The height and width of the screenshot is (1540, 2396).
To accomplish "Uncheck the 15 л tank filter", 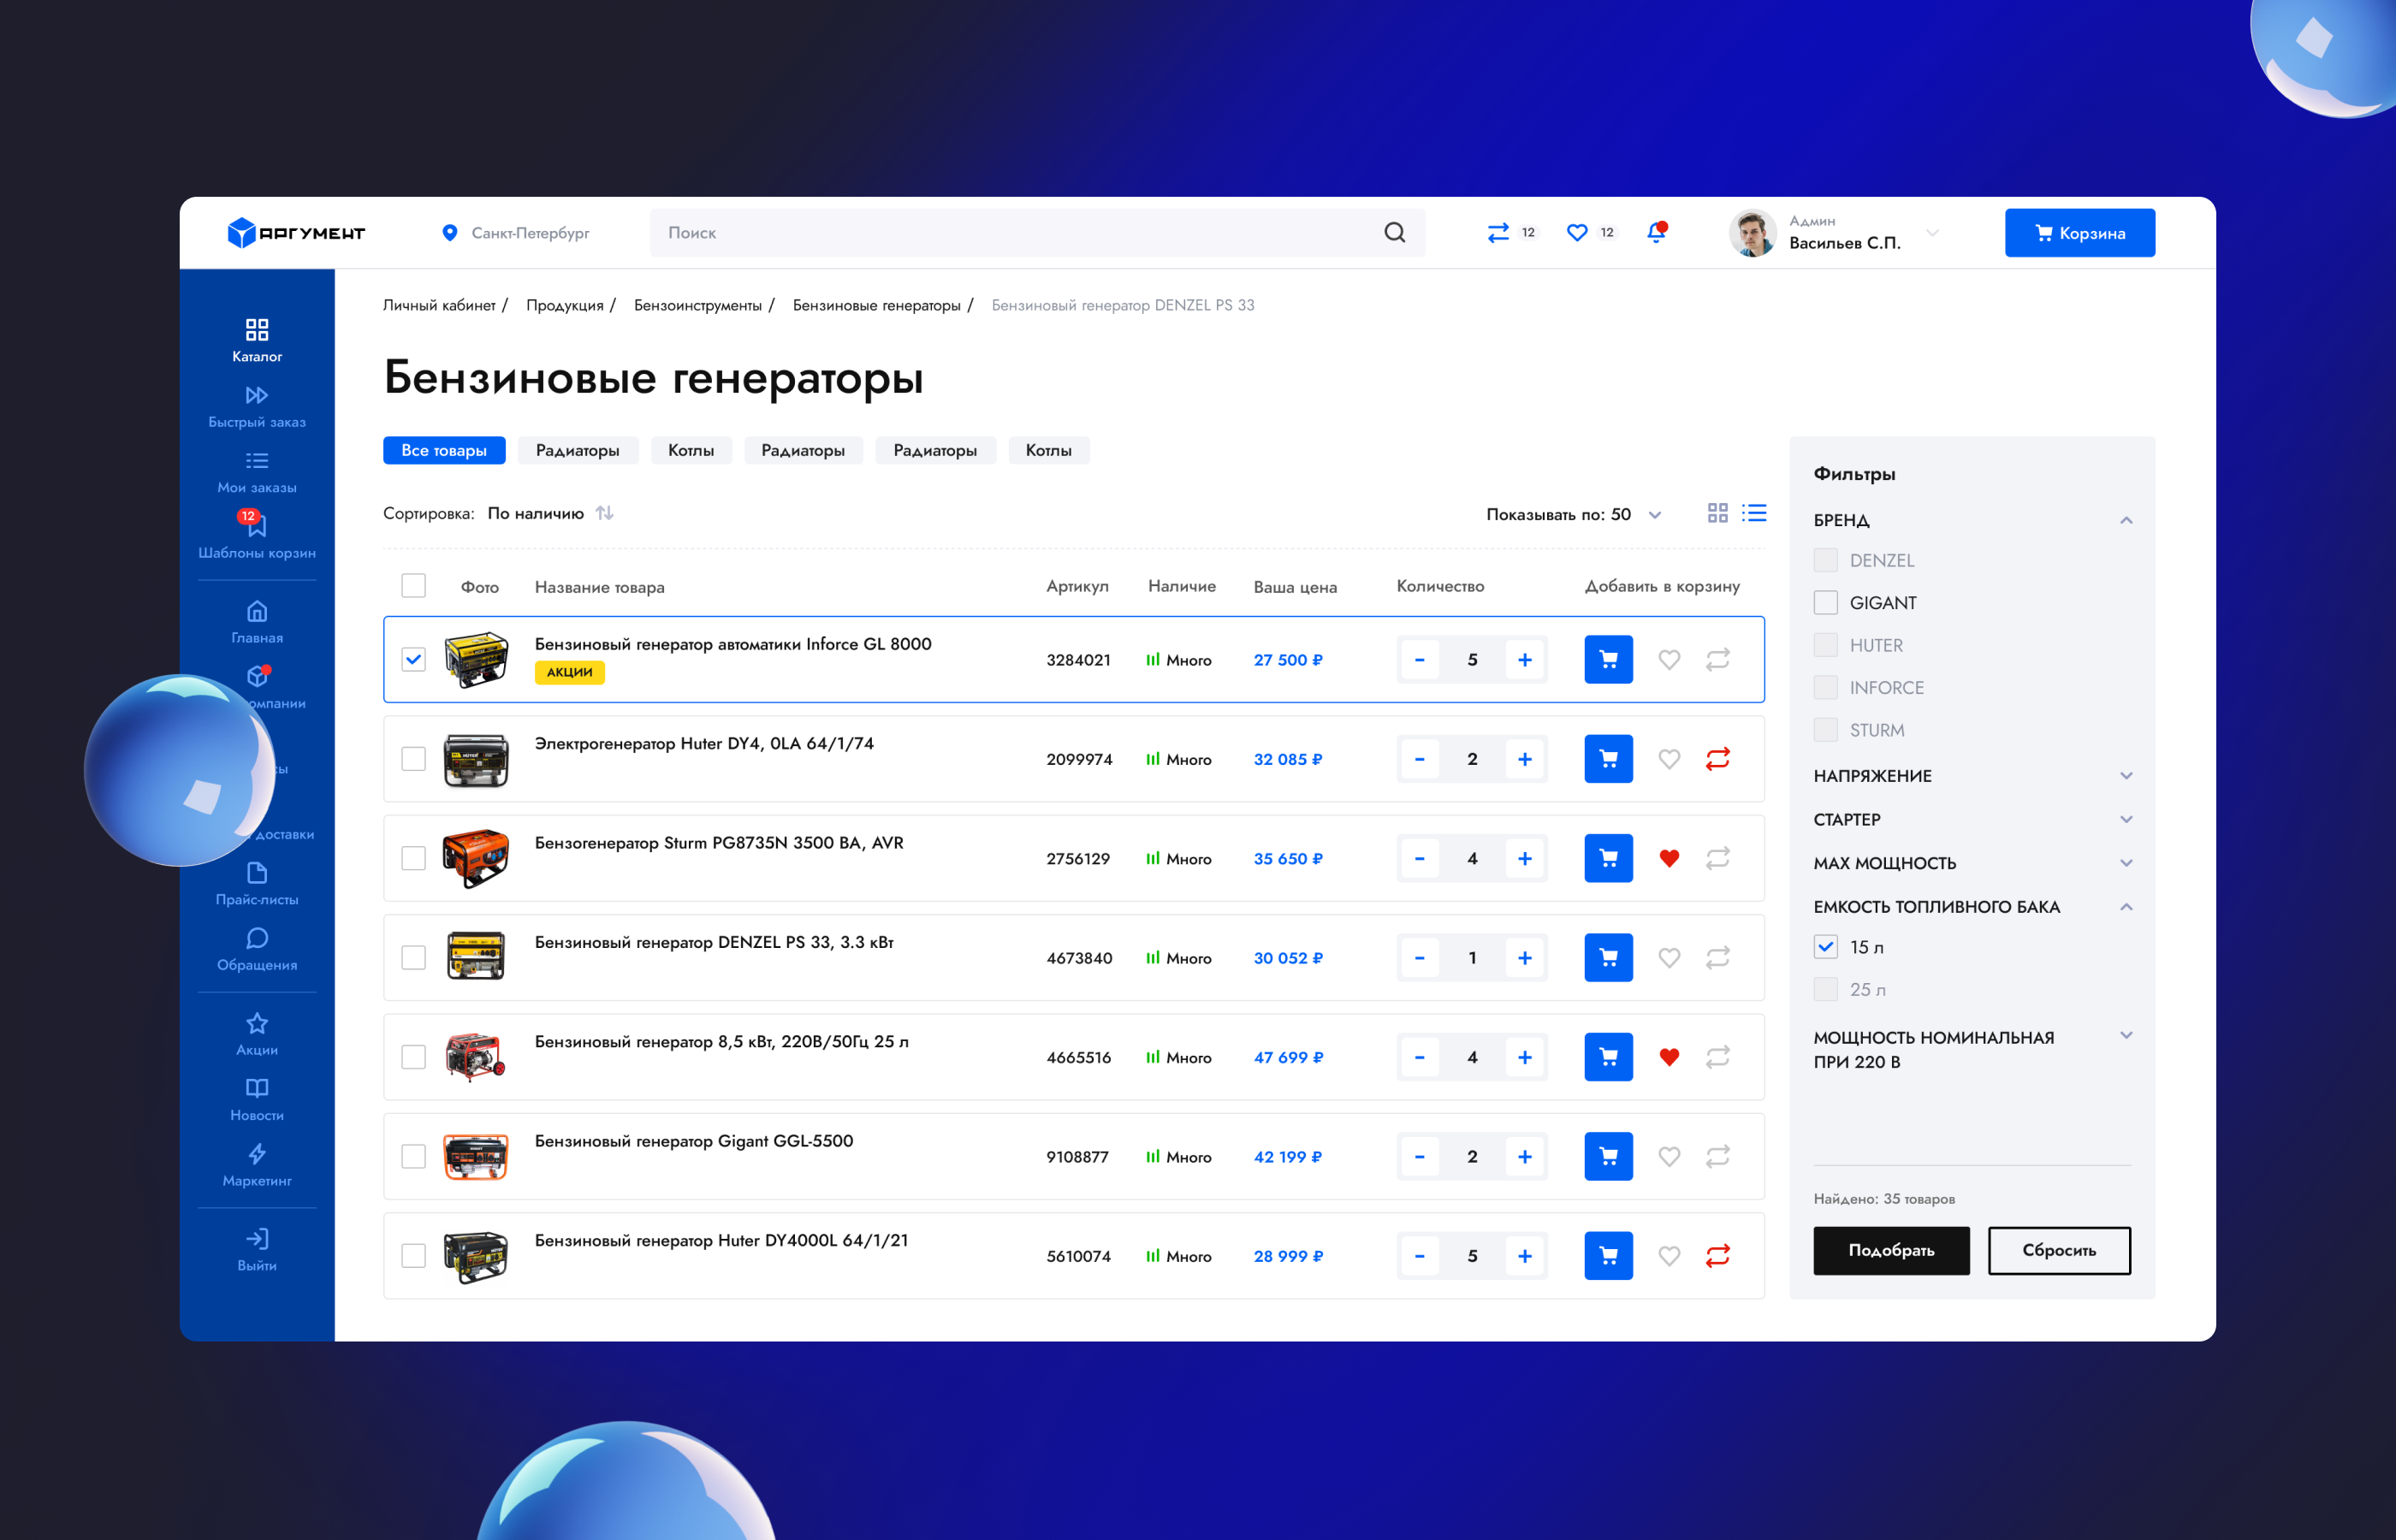I will point(1825,947).
